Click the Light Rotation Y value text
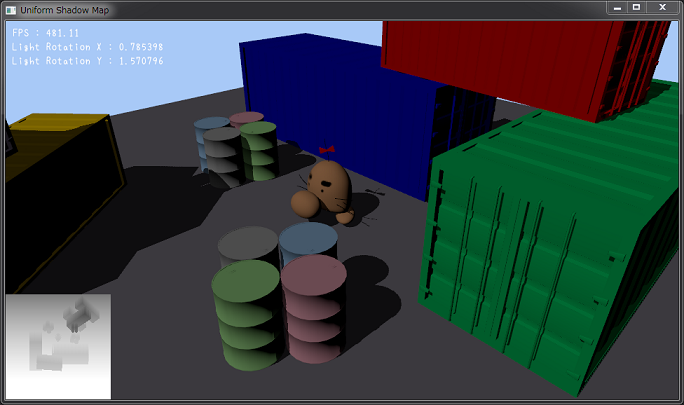 click(x=88, y=61)
